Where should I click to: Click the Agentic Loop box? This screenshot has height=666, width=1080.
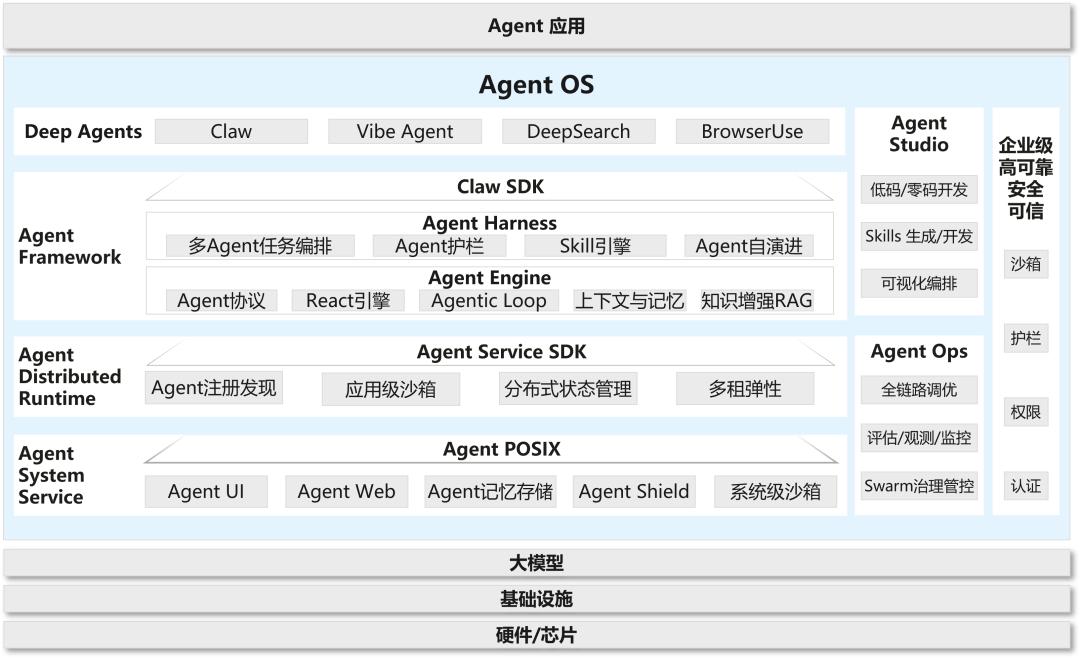489,300
